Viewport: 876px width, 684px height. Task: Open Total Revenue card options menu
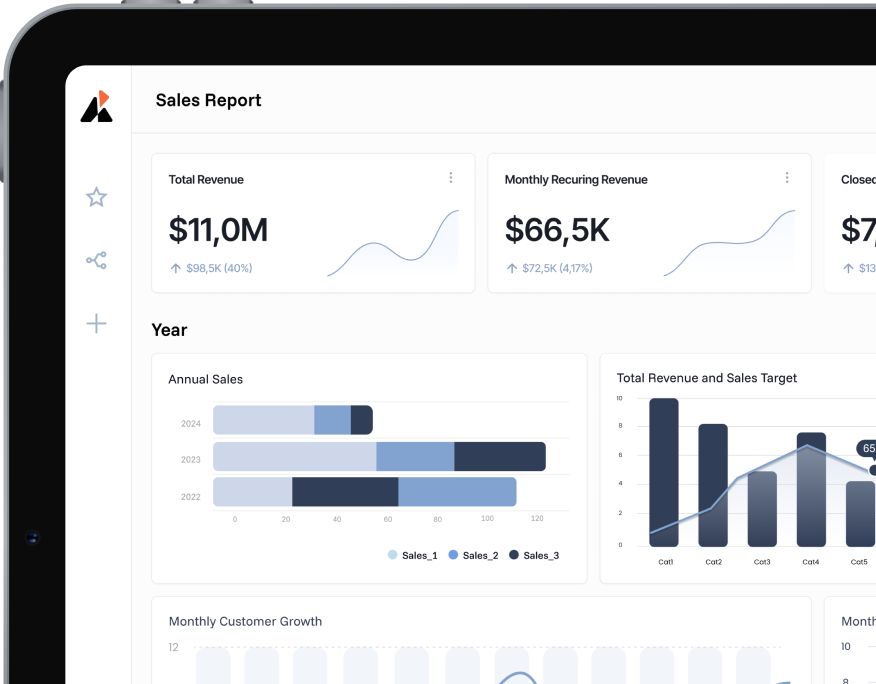(x=451, y=178)
